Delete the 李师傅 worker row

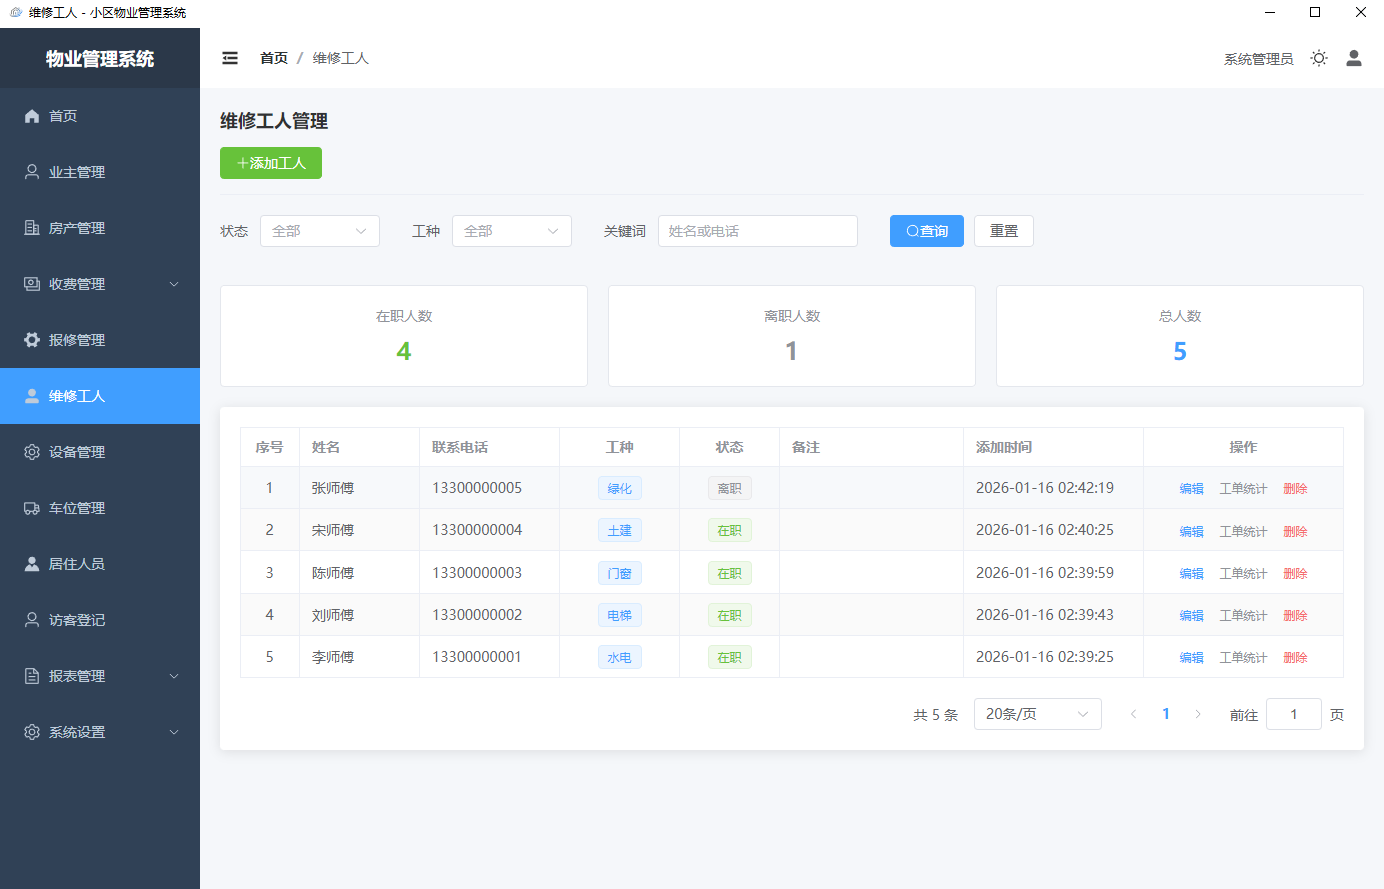click(1295, 658)
